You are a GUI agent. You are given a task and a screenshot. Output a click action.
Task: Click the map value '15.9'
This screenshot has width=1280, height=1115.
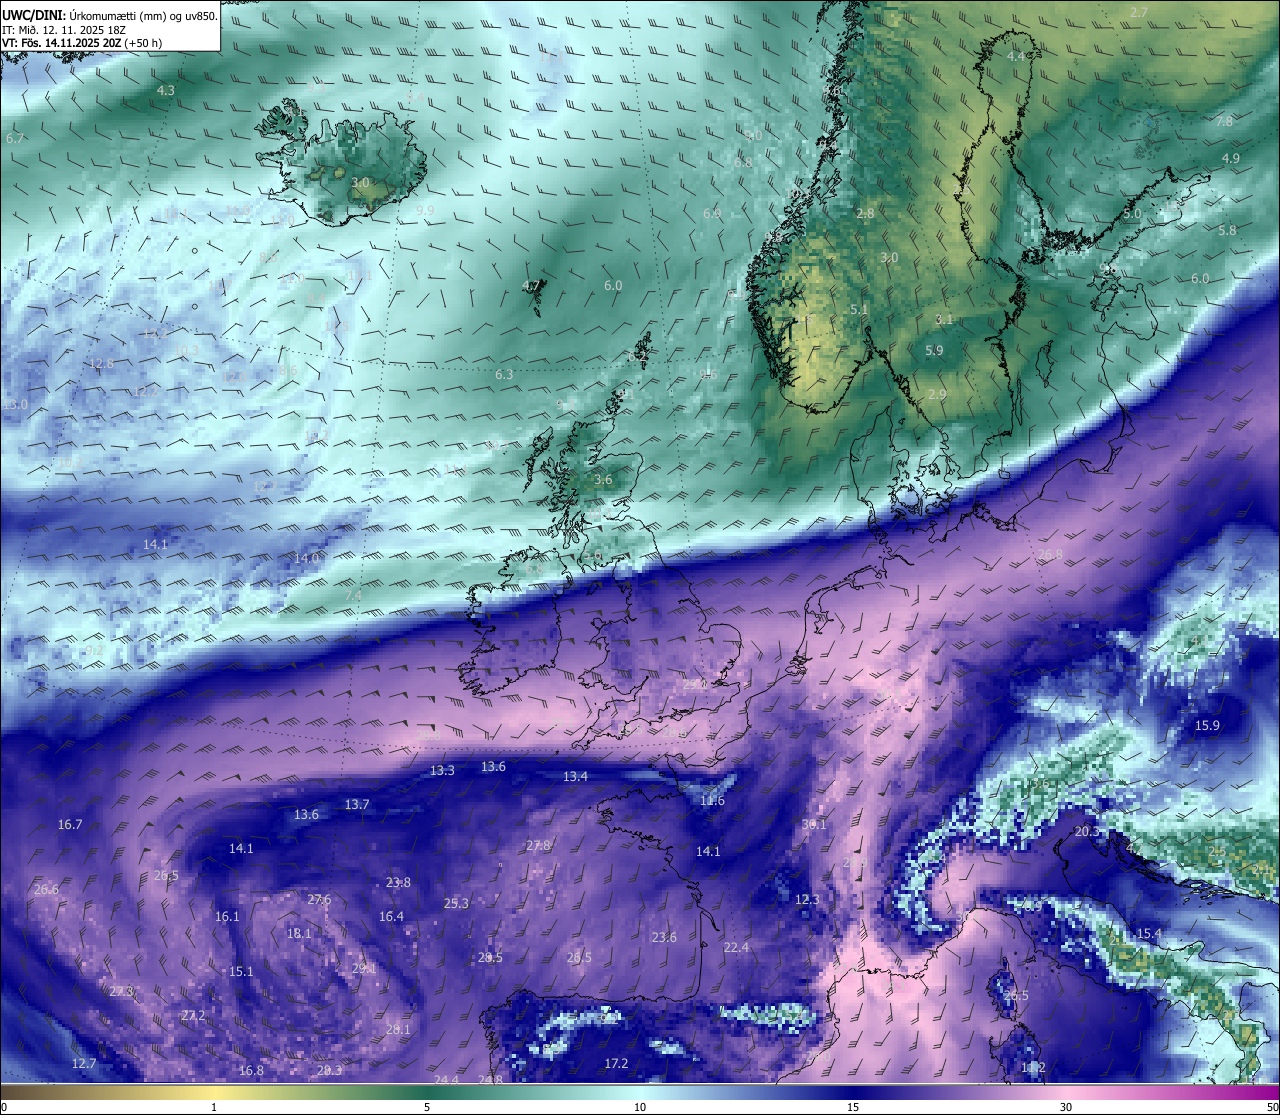(1207, 725)
